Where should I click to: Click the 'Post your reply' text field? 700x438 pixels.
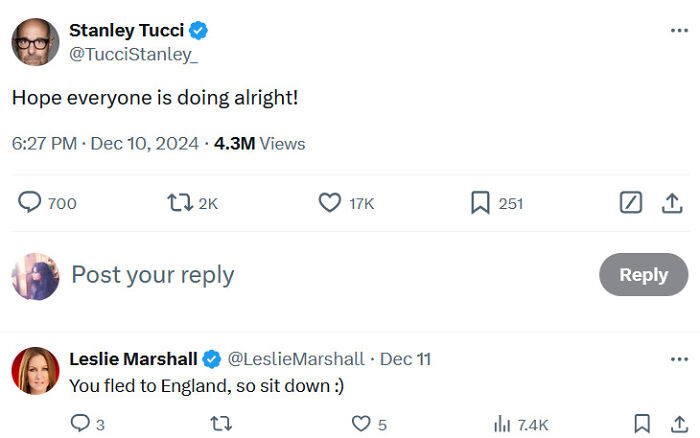click(300, 275)
